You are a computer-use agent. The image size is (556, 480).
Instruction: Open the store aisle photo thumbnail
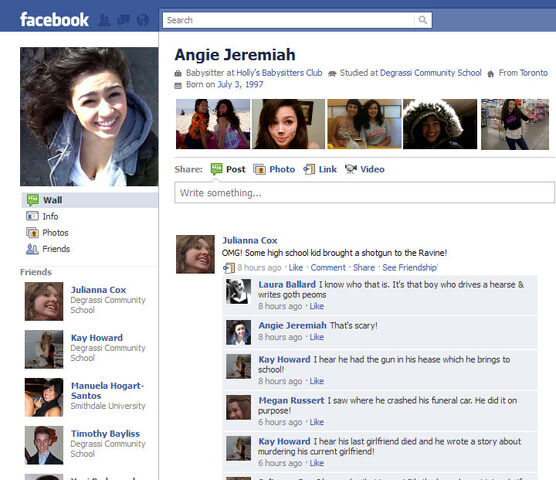[x=515, y=124]
